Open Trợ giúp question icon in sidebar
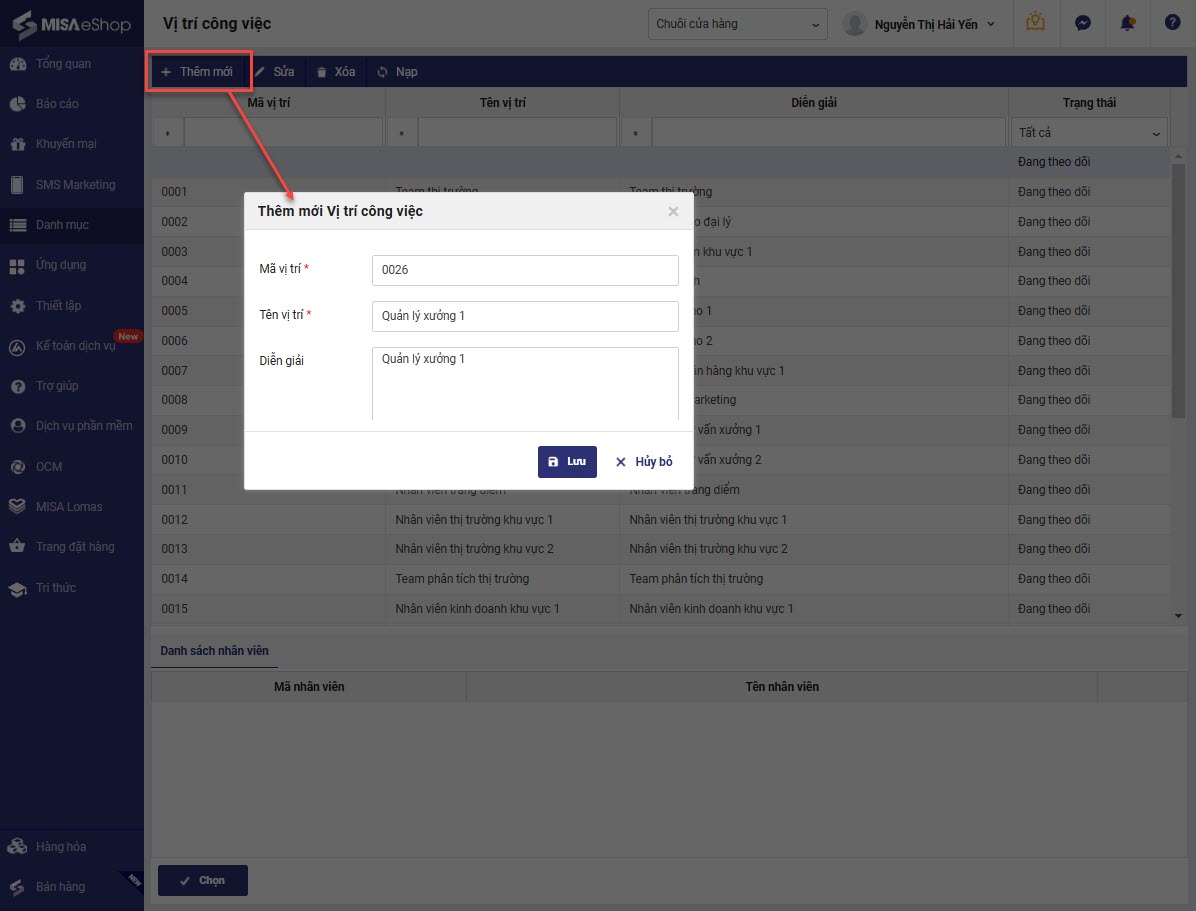The image size is (1196, 911). (18, 386)
